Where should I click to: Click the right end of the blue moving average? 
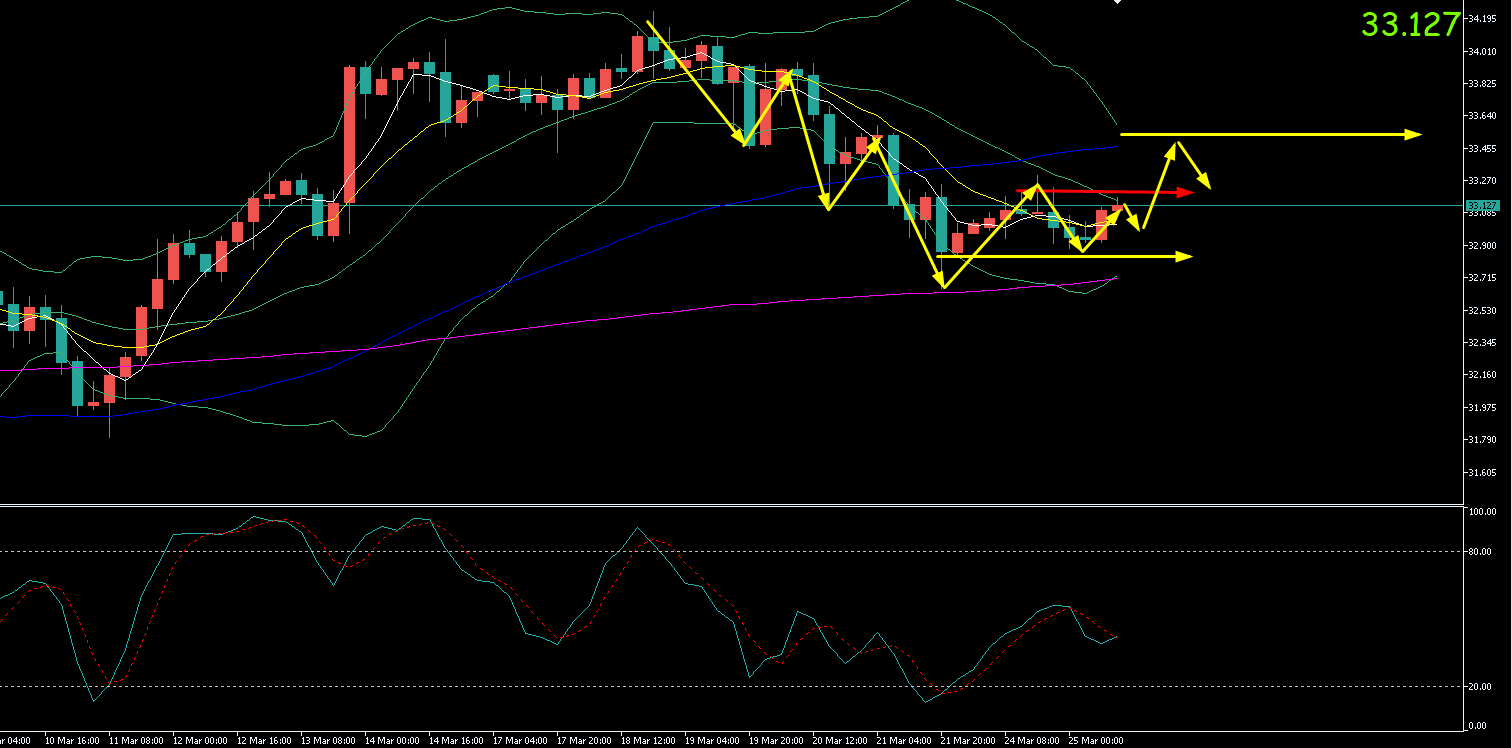click(x=1115, y=147)
